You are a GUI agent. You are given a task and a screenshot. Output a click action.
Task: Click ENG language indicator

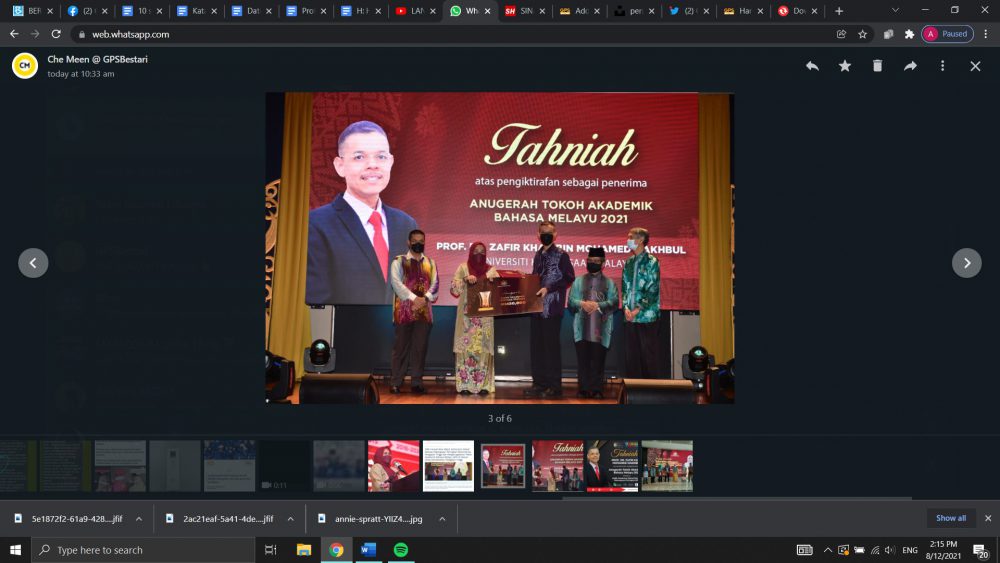910,550
